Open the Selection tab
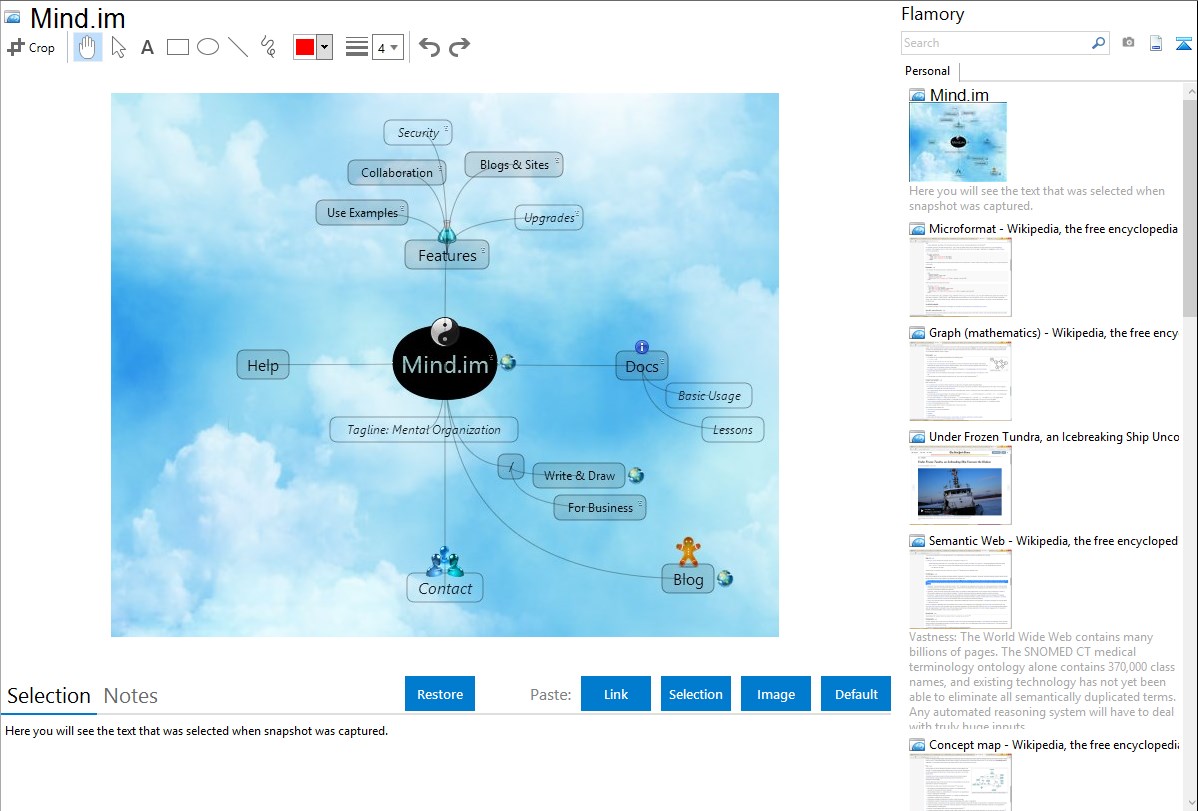The width and height of the screenshot is (1198, 811). (49, 696)
